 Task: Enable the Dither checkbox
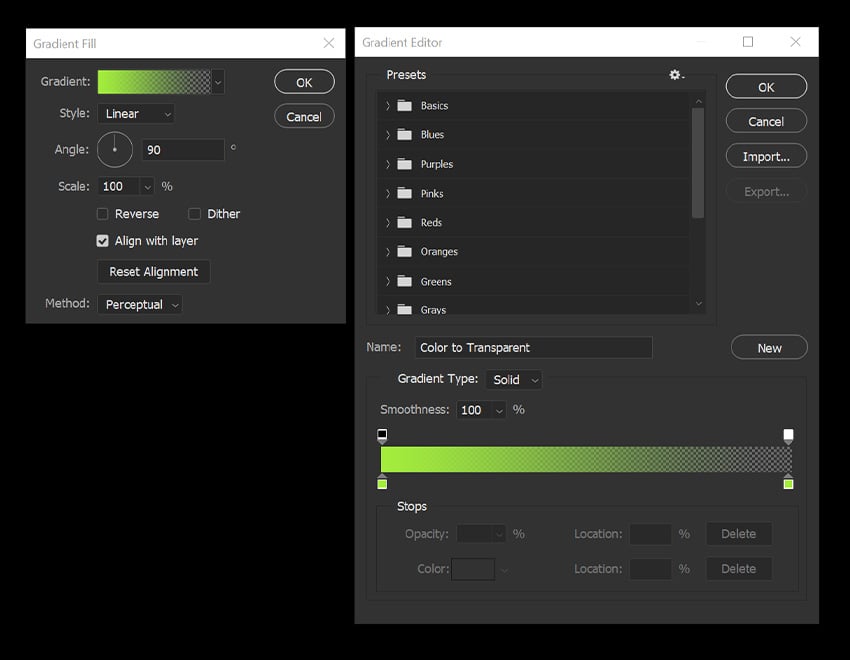194,213
